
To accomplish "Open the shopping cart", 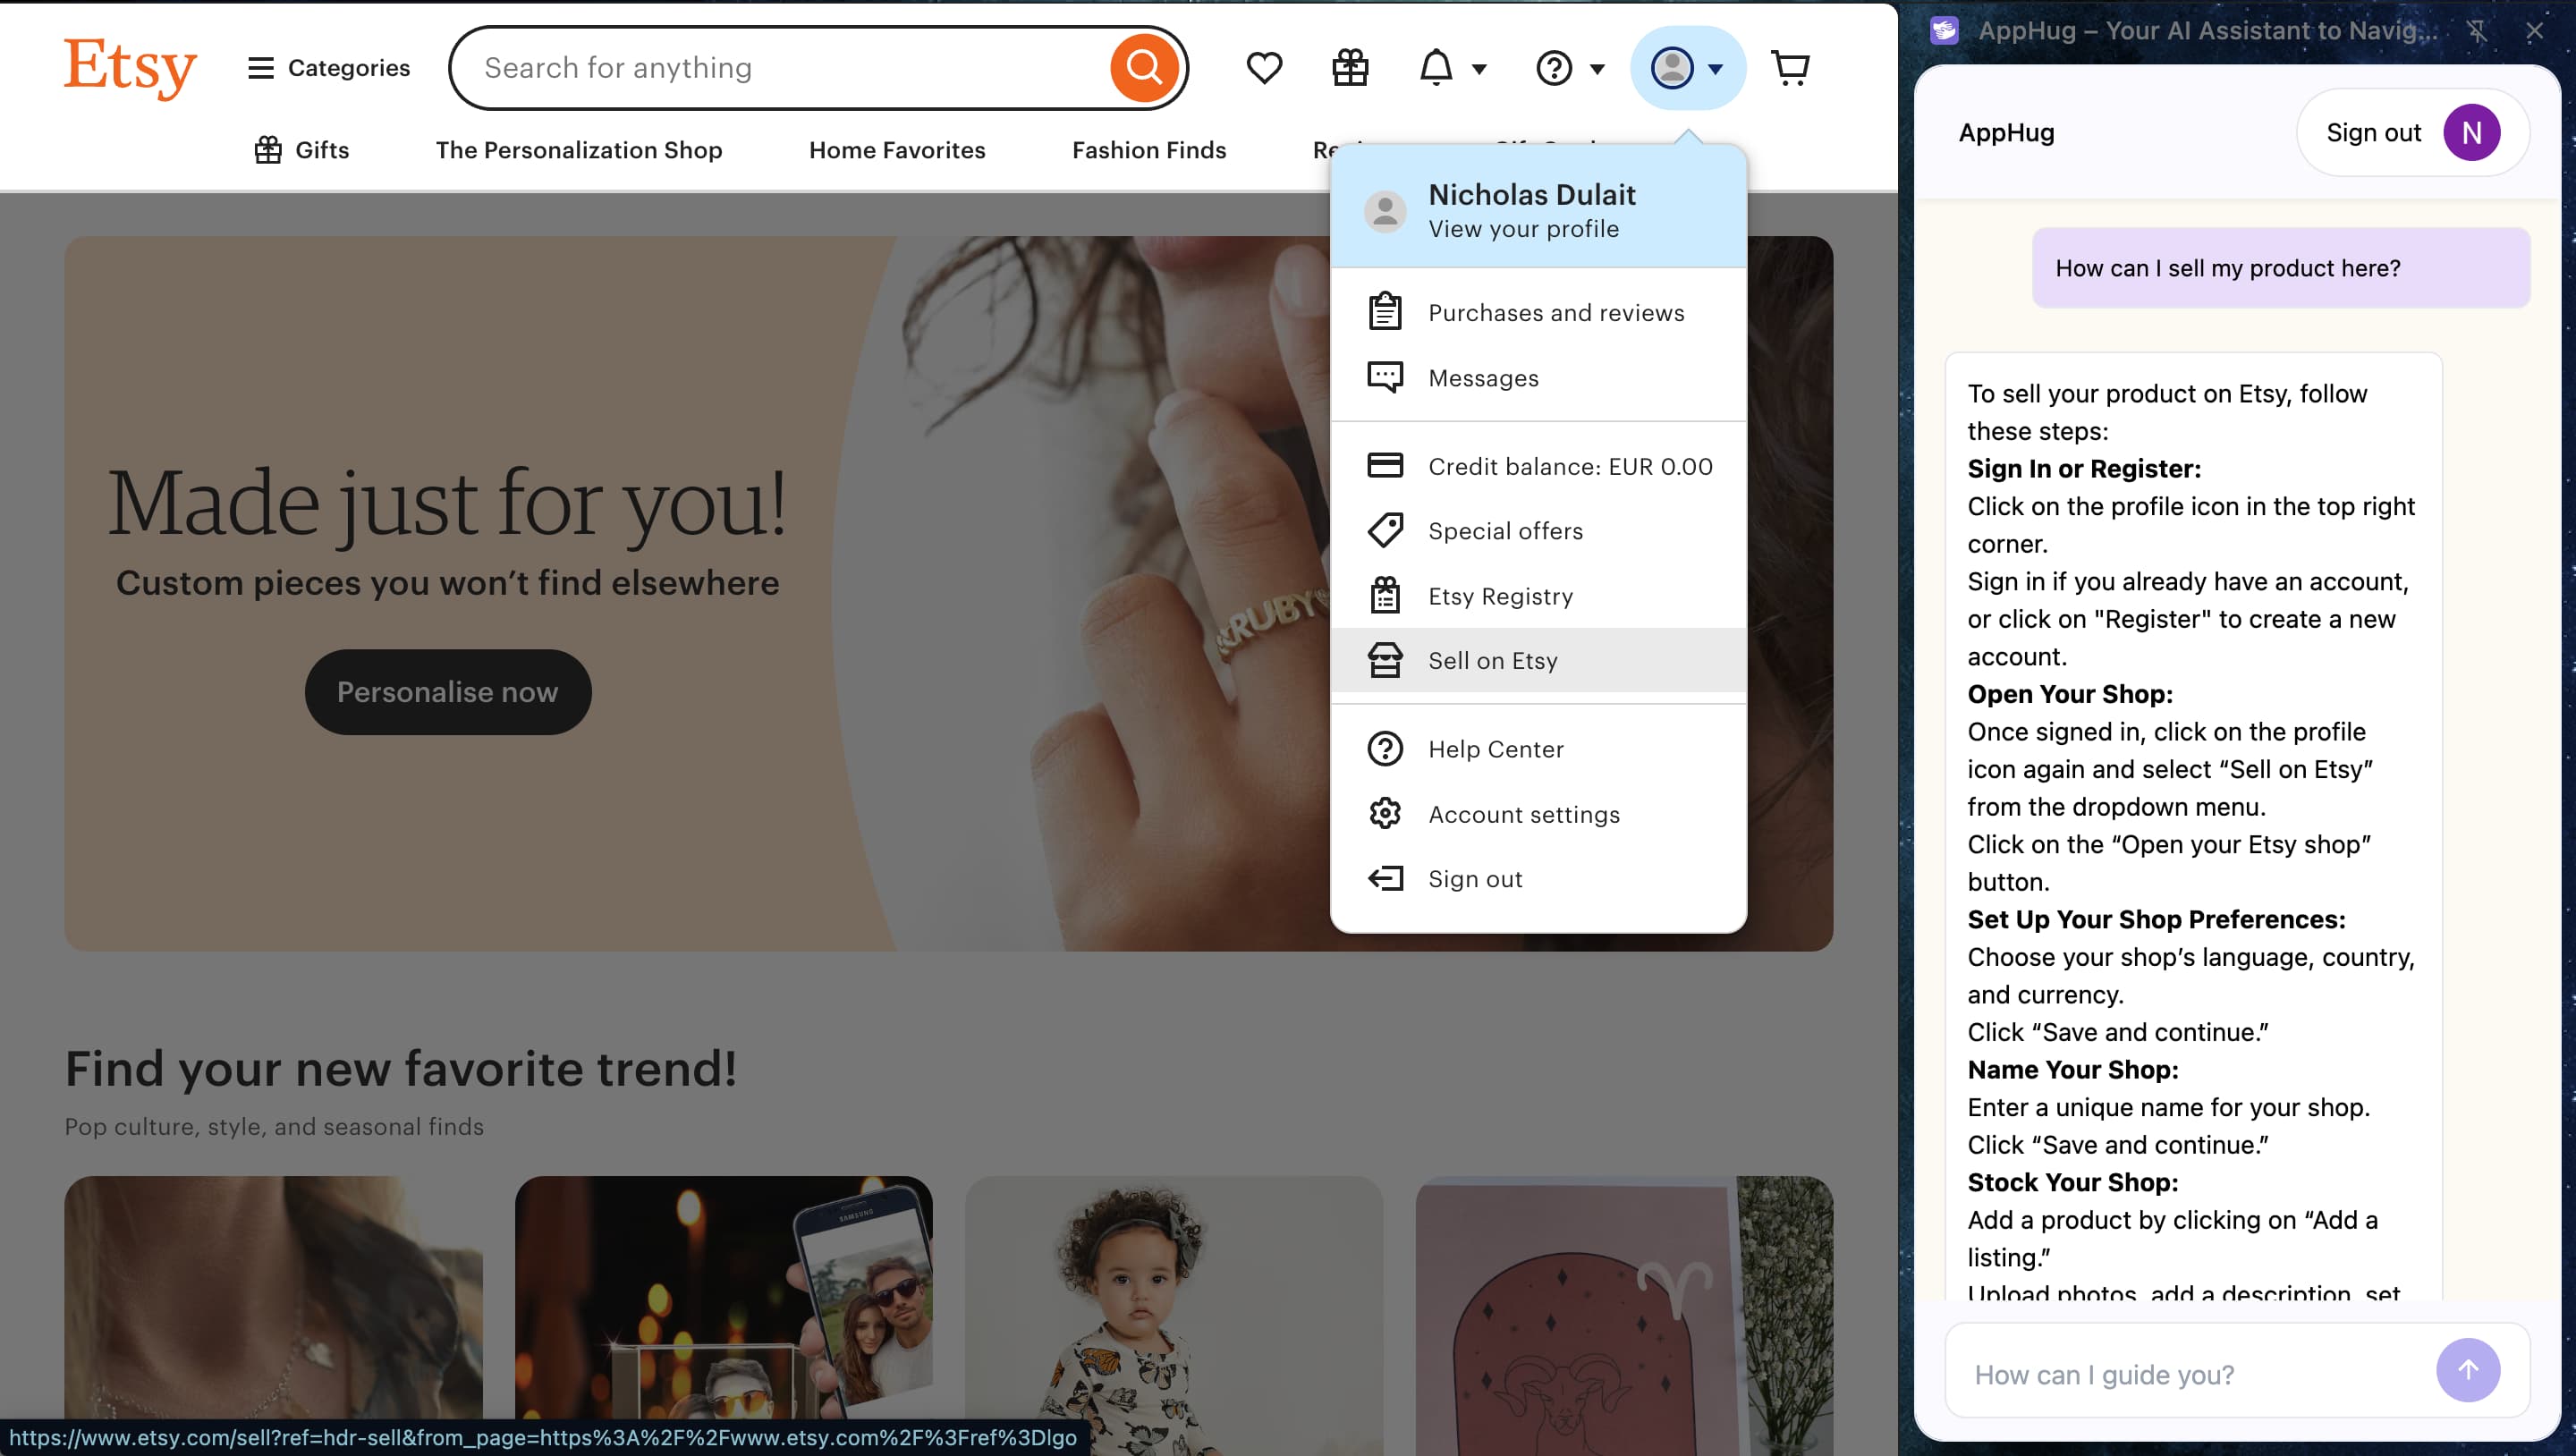I will point(1790,68).
